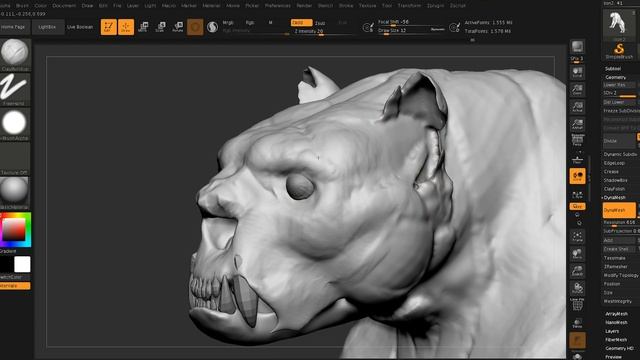This screenshot has height=360, width=640.
Task: Expand the Crease section
Action: tap(611, 171)
